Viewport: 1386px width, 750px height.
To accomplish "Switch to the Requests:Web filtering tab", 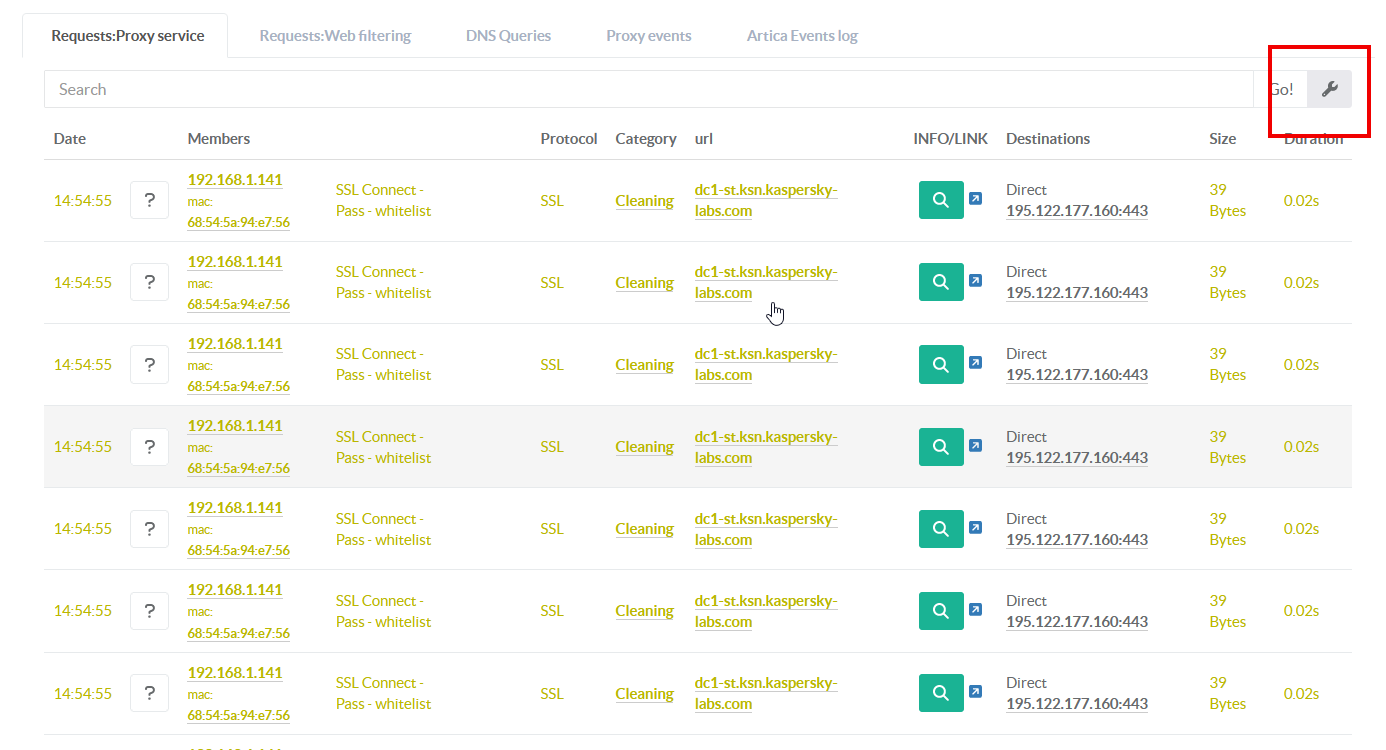I will click(x=335, y=36).
